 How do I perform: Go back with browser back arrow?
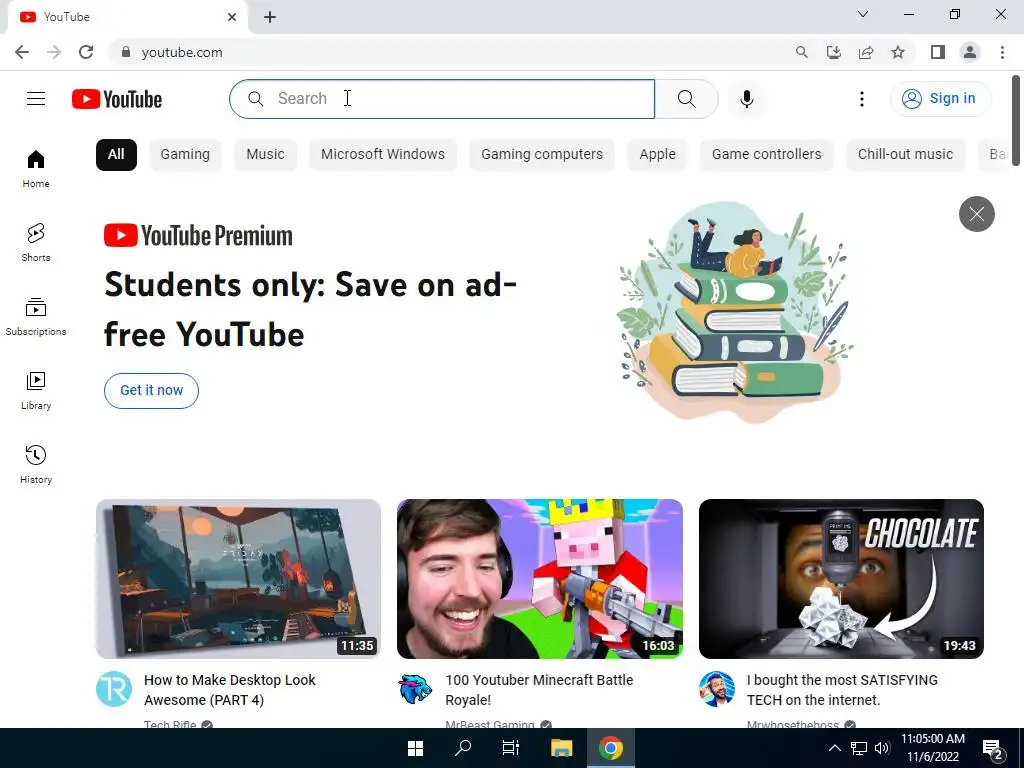coord(22,52)
